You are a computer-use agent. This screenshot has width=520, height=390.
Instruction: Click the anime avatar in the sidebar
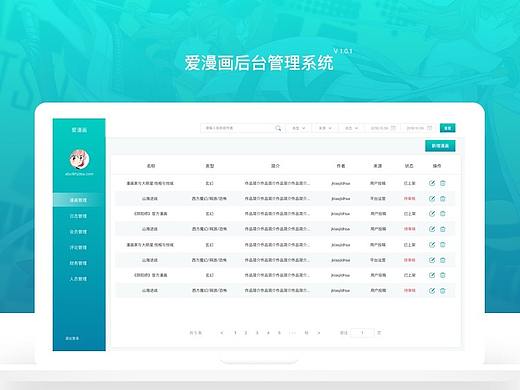click(x=79, y=159)
